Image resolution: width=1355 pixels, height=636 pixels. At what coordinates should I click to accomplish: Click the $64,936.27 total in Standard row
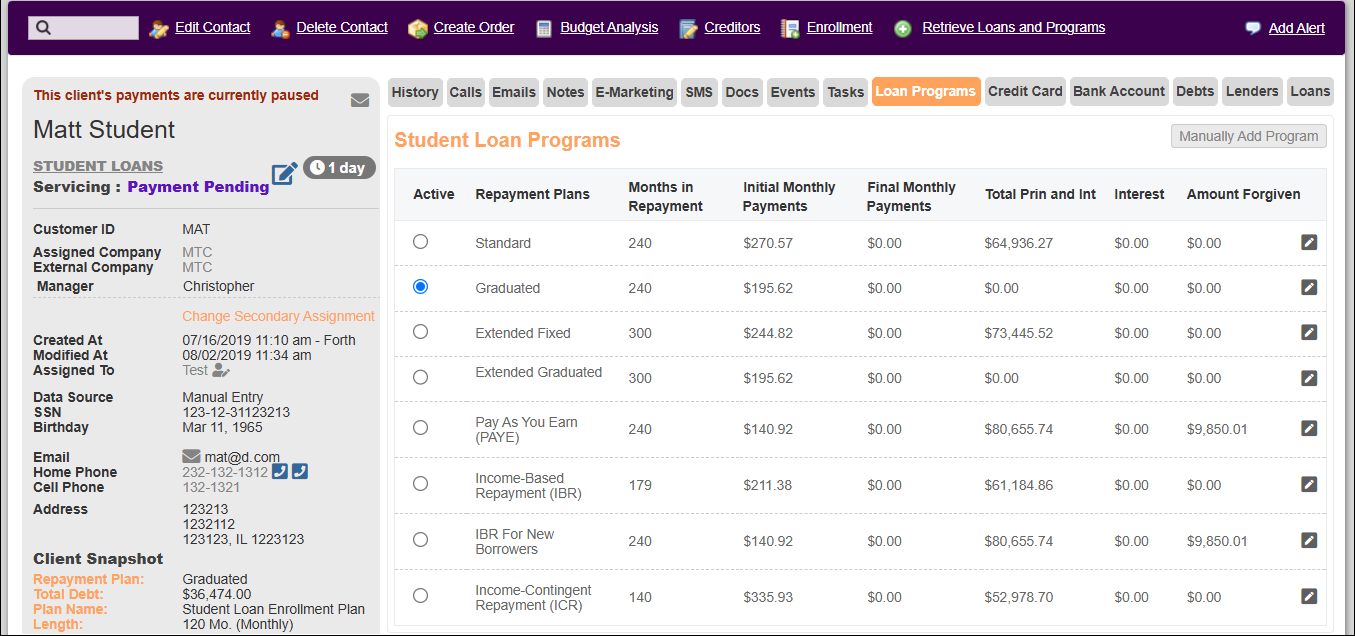(x=1019, y=243)
